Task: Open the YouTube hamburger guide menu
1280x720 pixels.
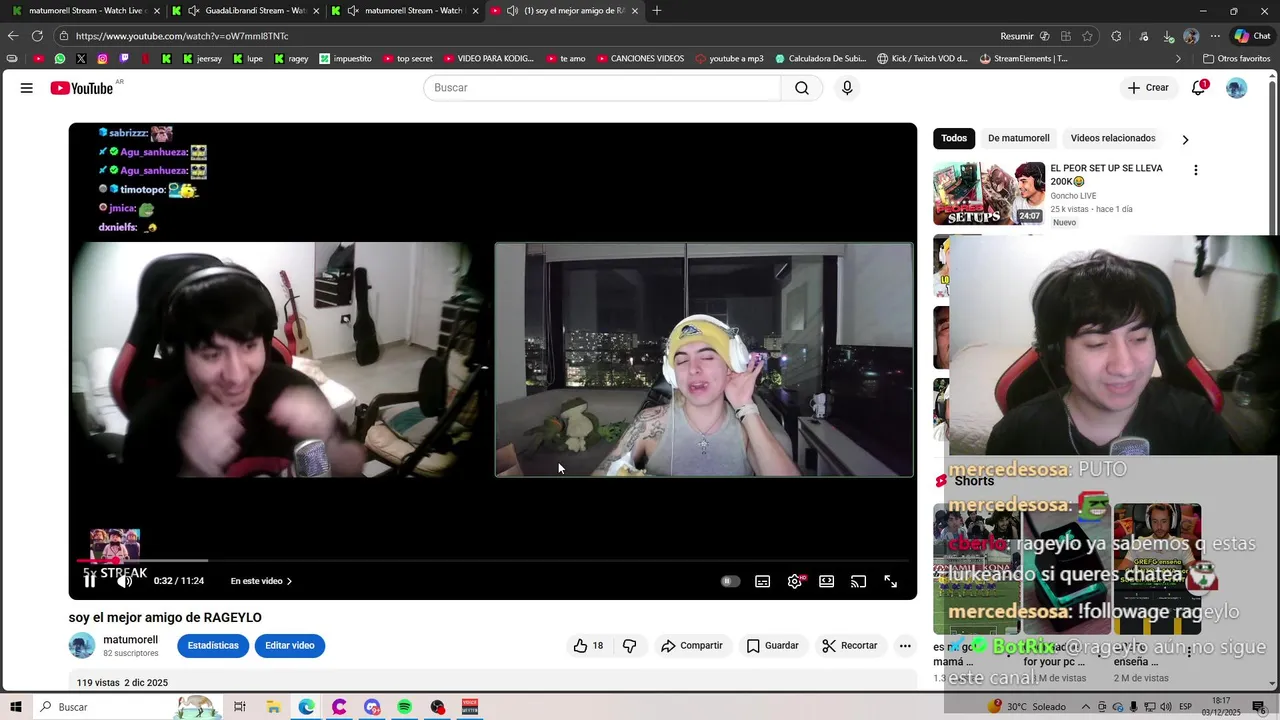Action: click(26, 88)
